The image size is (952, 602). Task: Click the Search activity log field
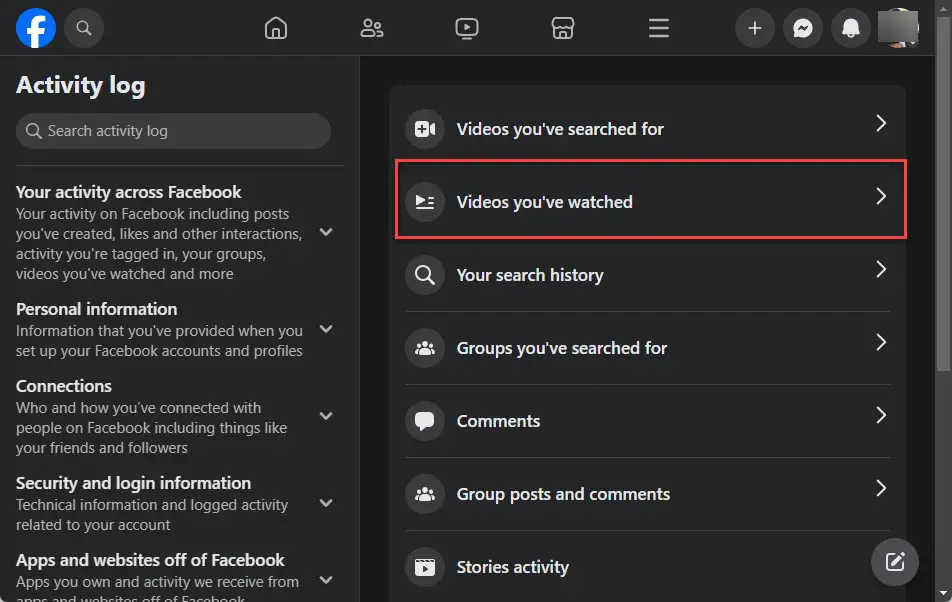point(173,131)
